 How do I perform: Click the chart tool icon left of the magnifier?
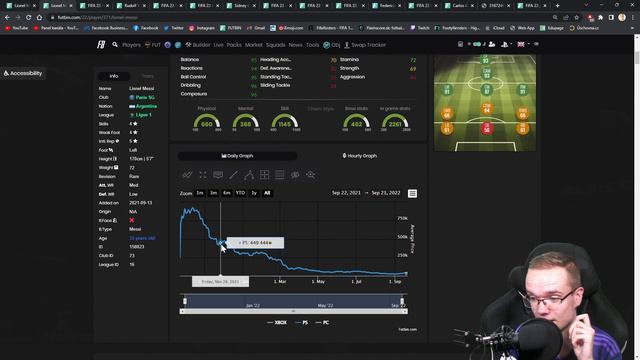(x=295, y=175)
